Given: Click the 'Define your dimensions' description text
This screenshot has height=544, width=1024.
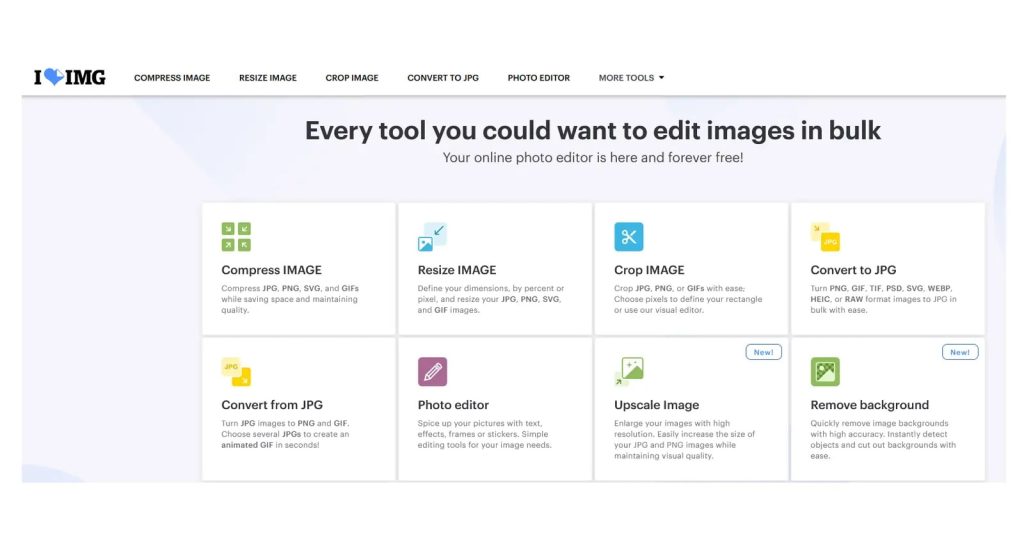Looking at the screenshot, I should coord(490,299).
